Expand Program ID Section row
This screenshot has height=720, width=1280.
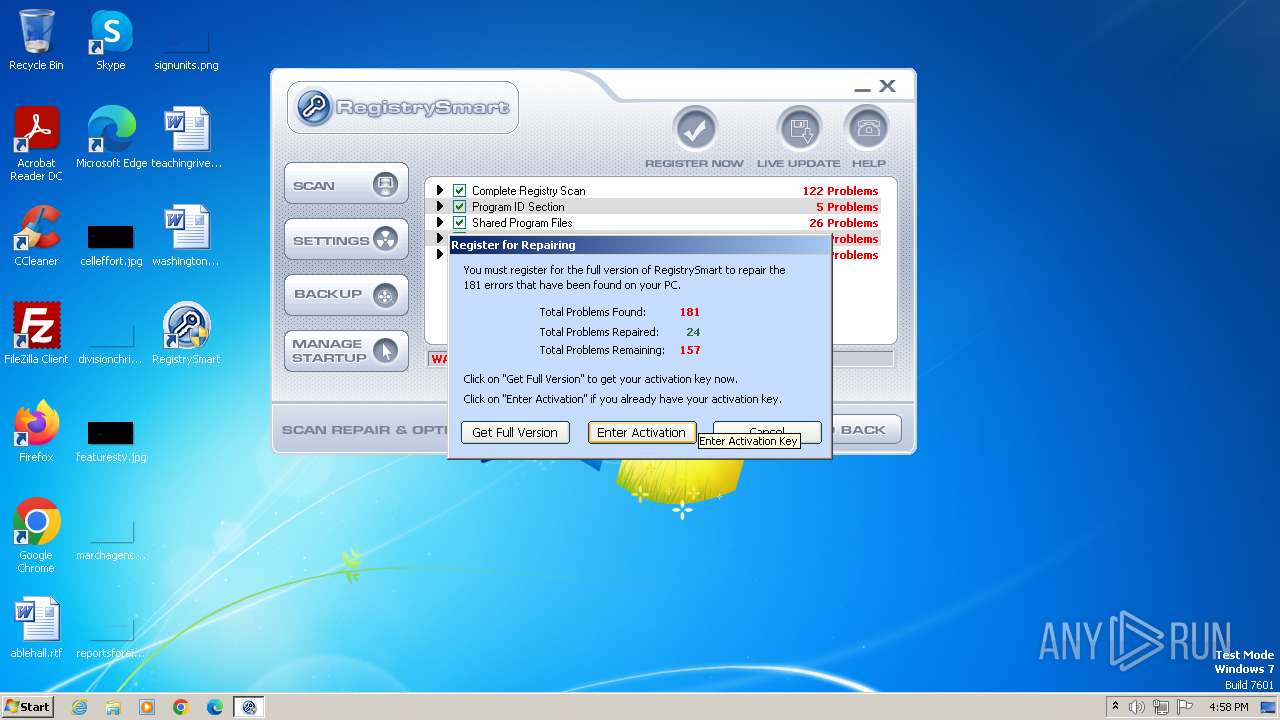pos(439,206)
